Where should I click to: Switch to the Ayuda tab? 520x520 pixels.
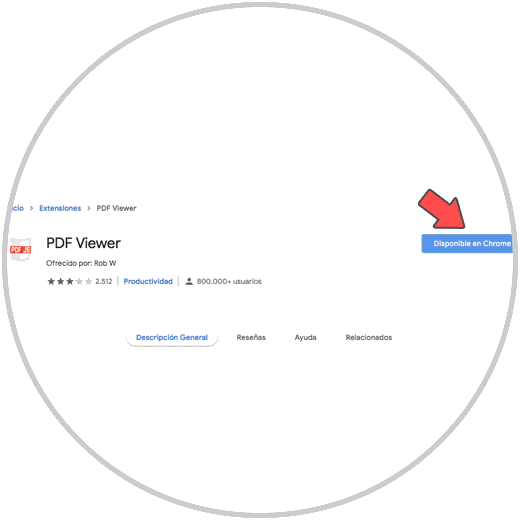click(x=305, y=337)
